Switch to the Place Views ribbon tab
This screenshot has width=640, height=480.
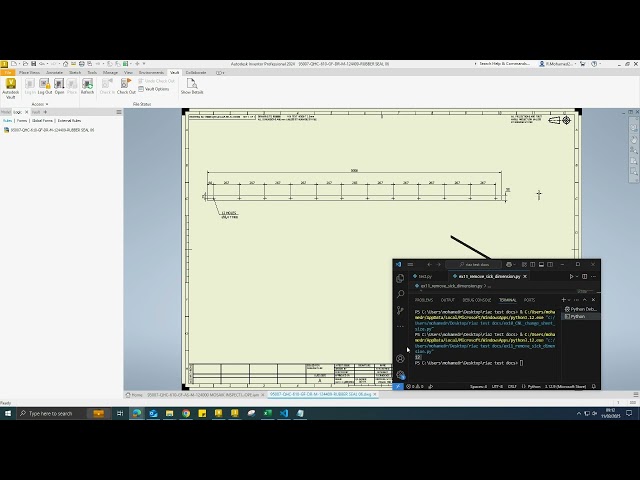point(29,72)
